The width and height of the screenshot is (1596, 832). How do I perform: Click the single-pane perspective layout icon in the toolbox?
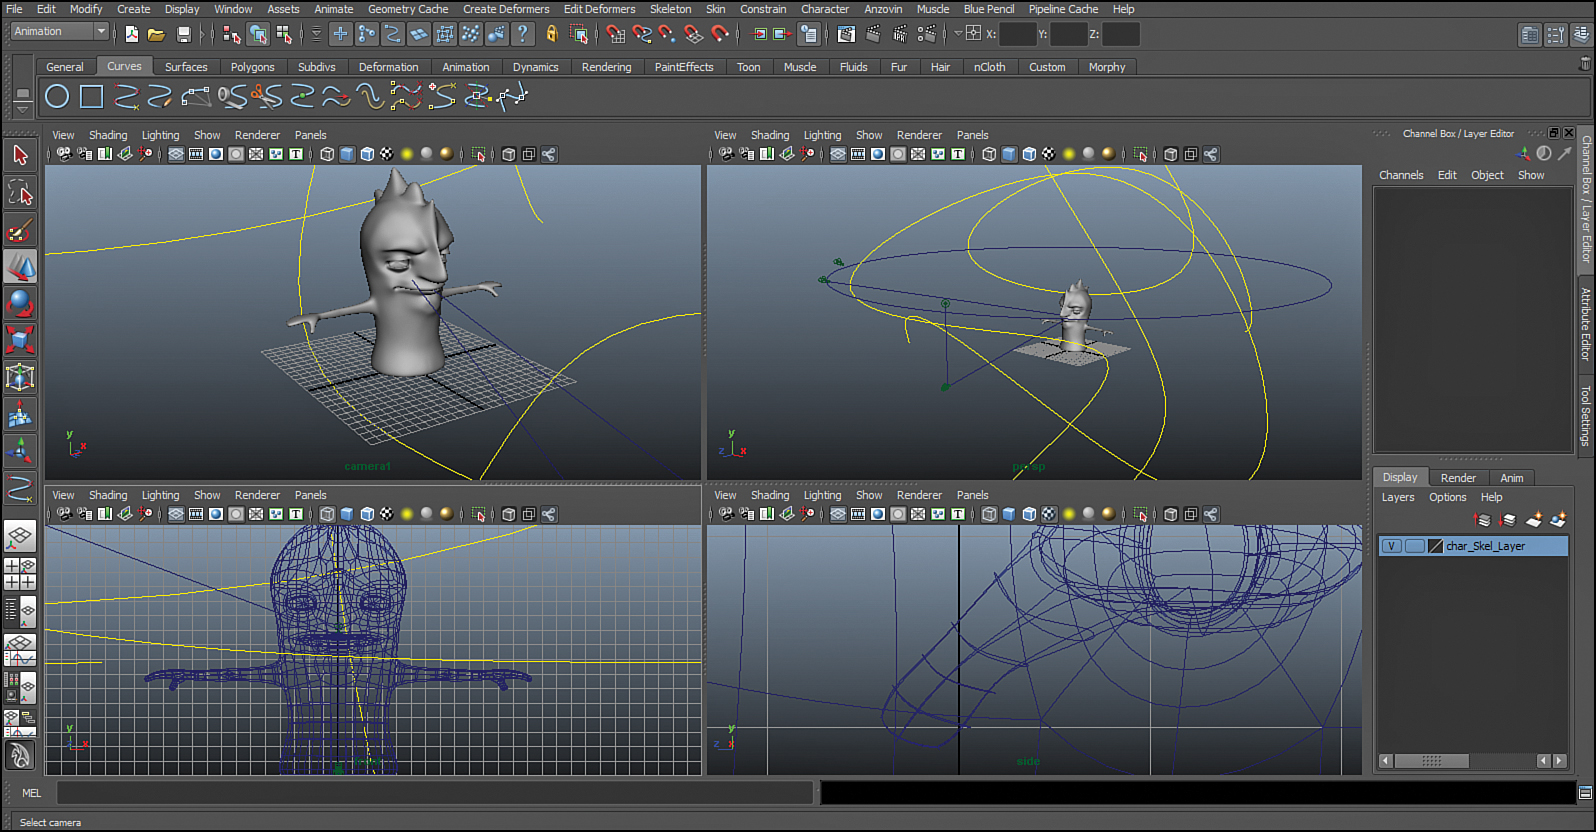pyautogui.click(x=20, y=537)
